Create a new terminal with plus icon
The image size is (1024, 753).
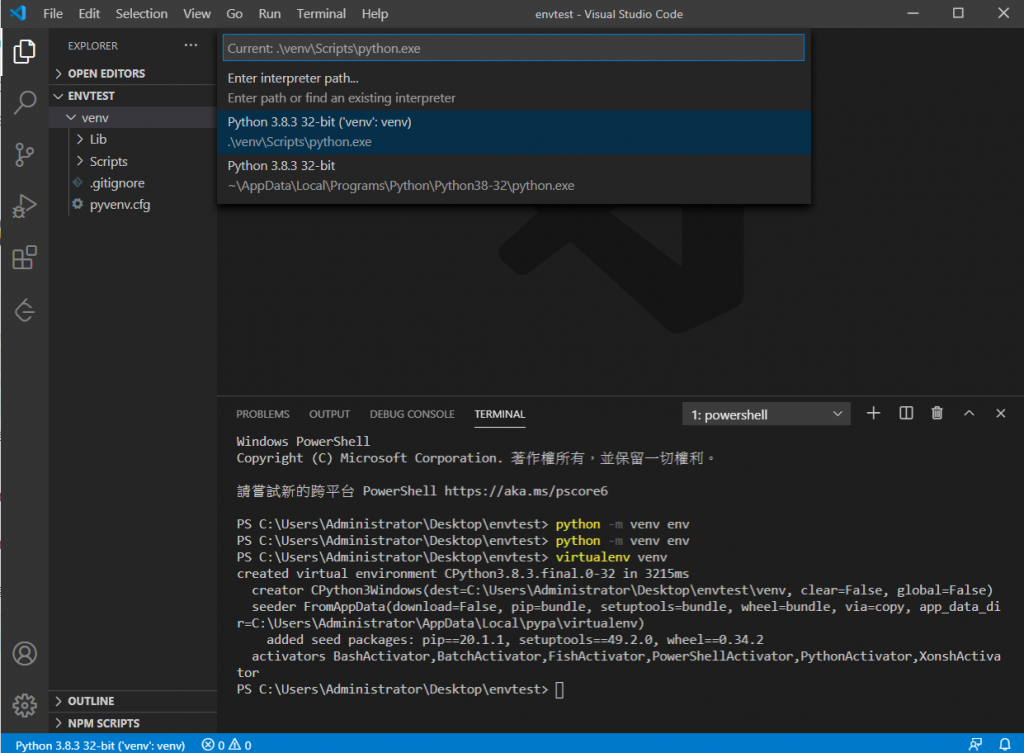coord(873,413)
